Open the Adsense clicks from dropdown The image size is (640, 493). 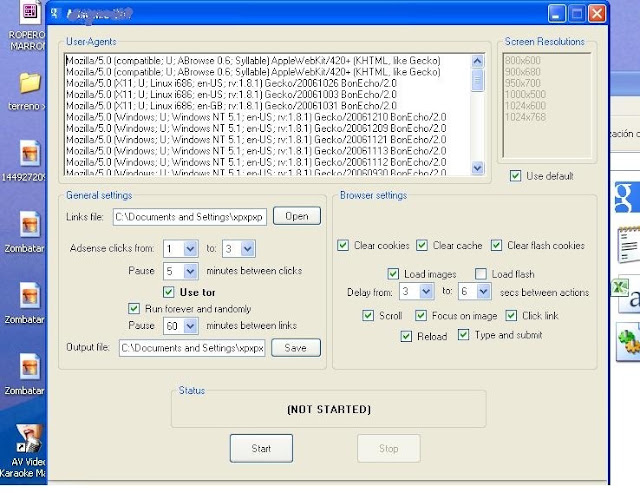coord(190,249)
